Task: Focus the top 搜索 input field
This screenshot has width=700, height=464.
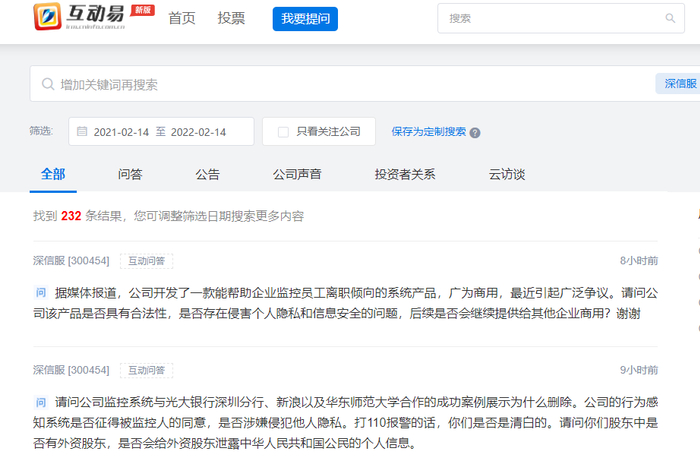Action: click(561, 18)
